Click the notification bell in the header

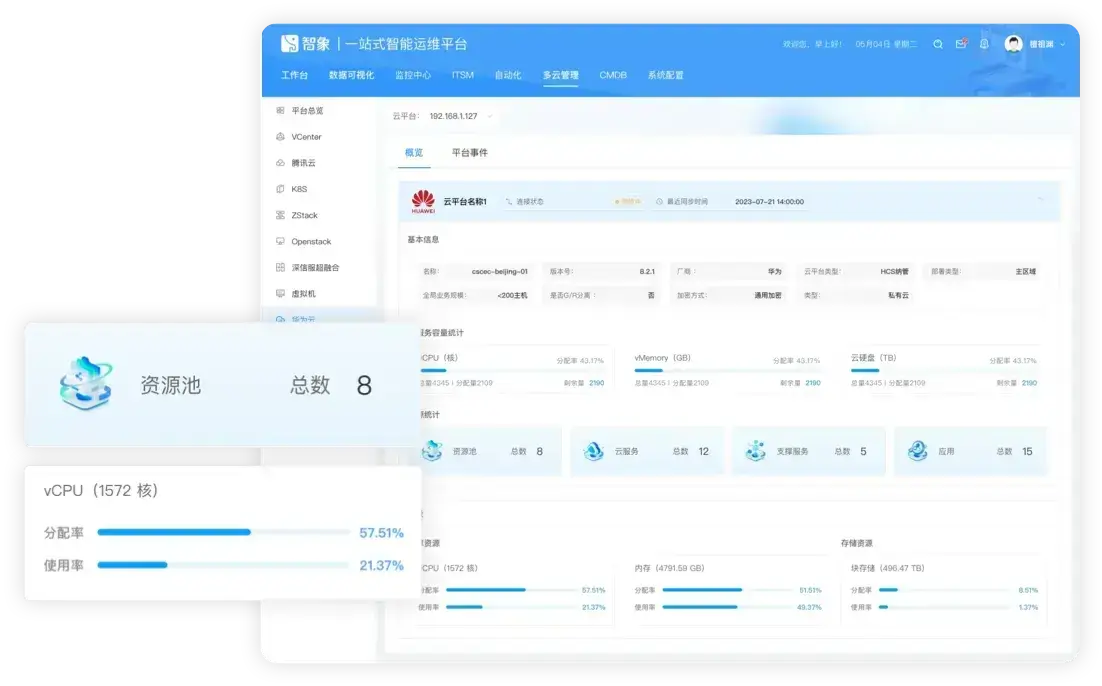(985, 44)
